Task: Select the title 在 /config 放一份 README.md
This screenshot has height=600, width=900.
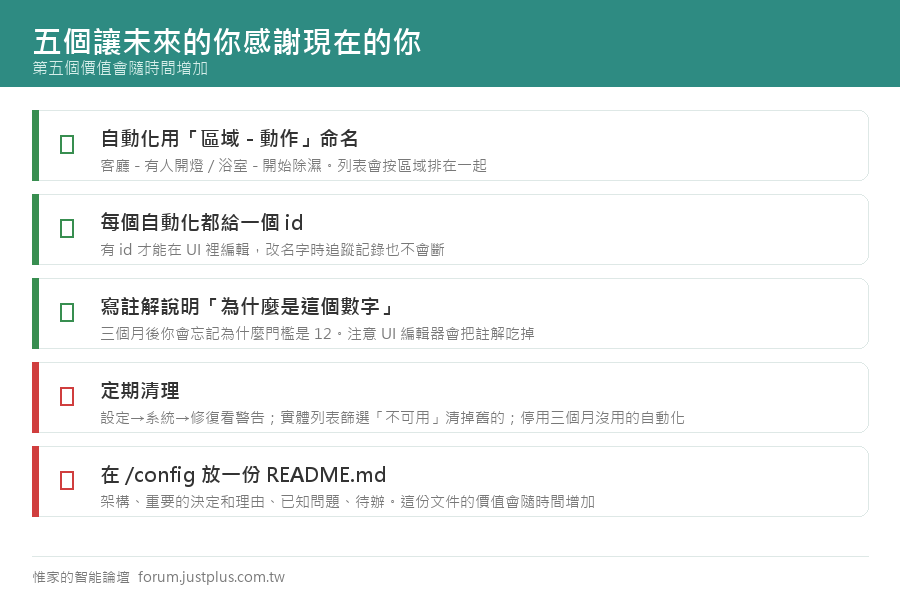Action: [243, 475]
